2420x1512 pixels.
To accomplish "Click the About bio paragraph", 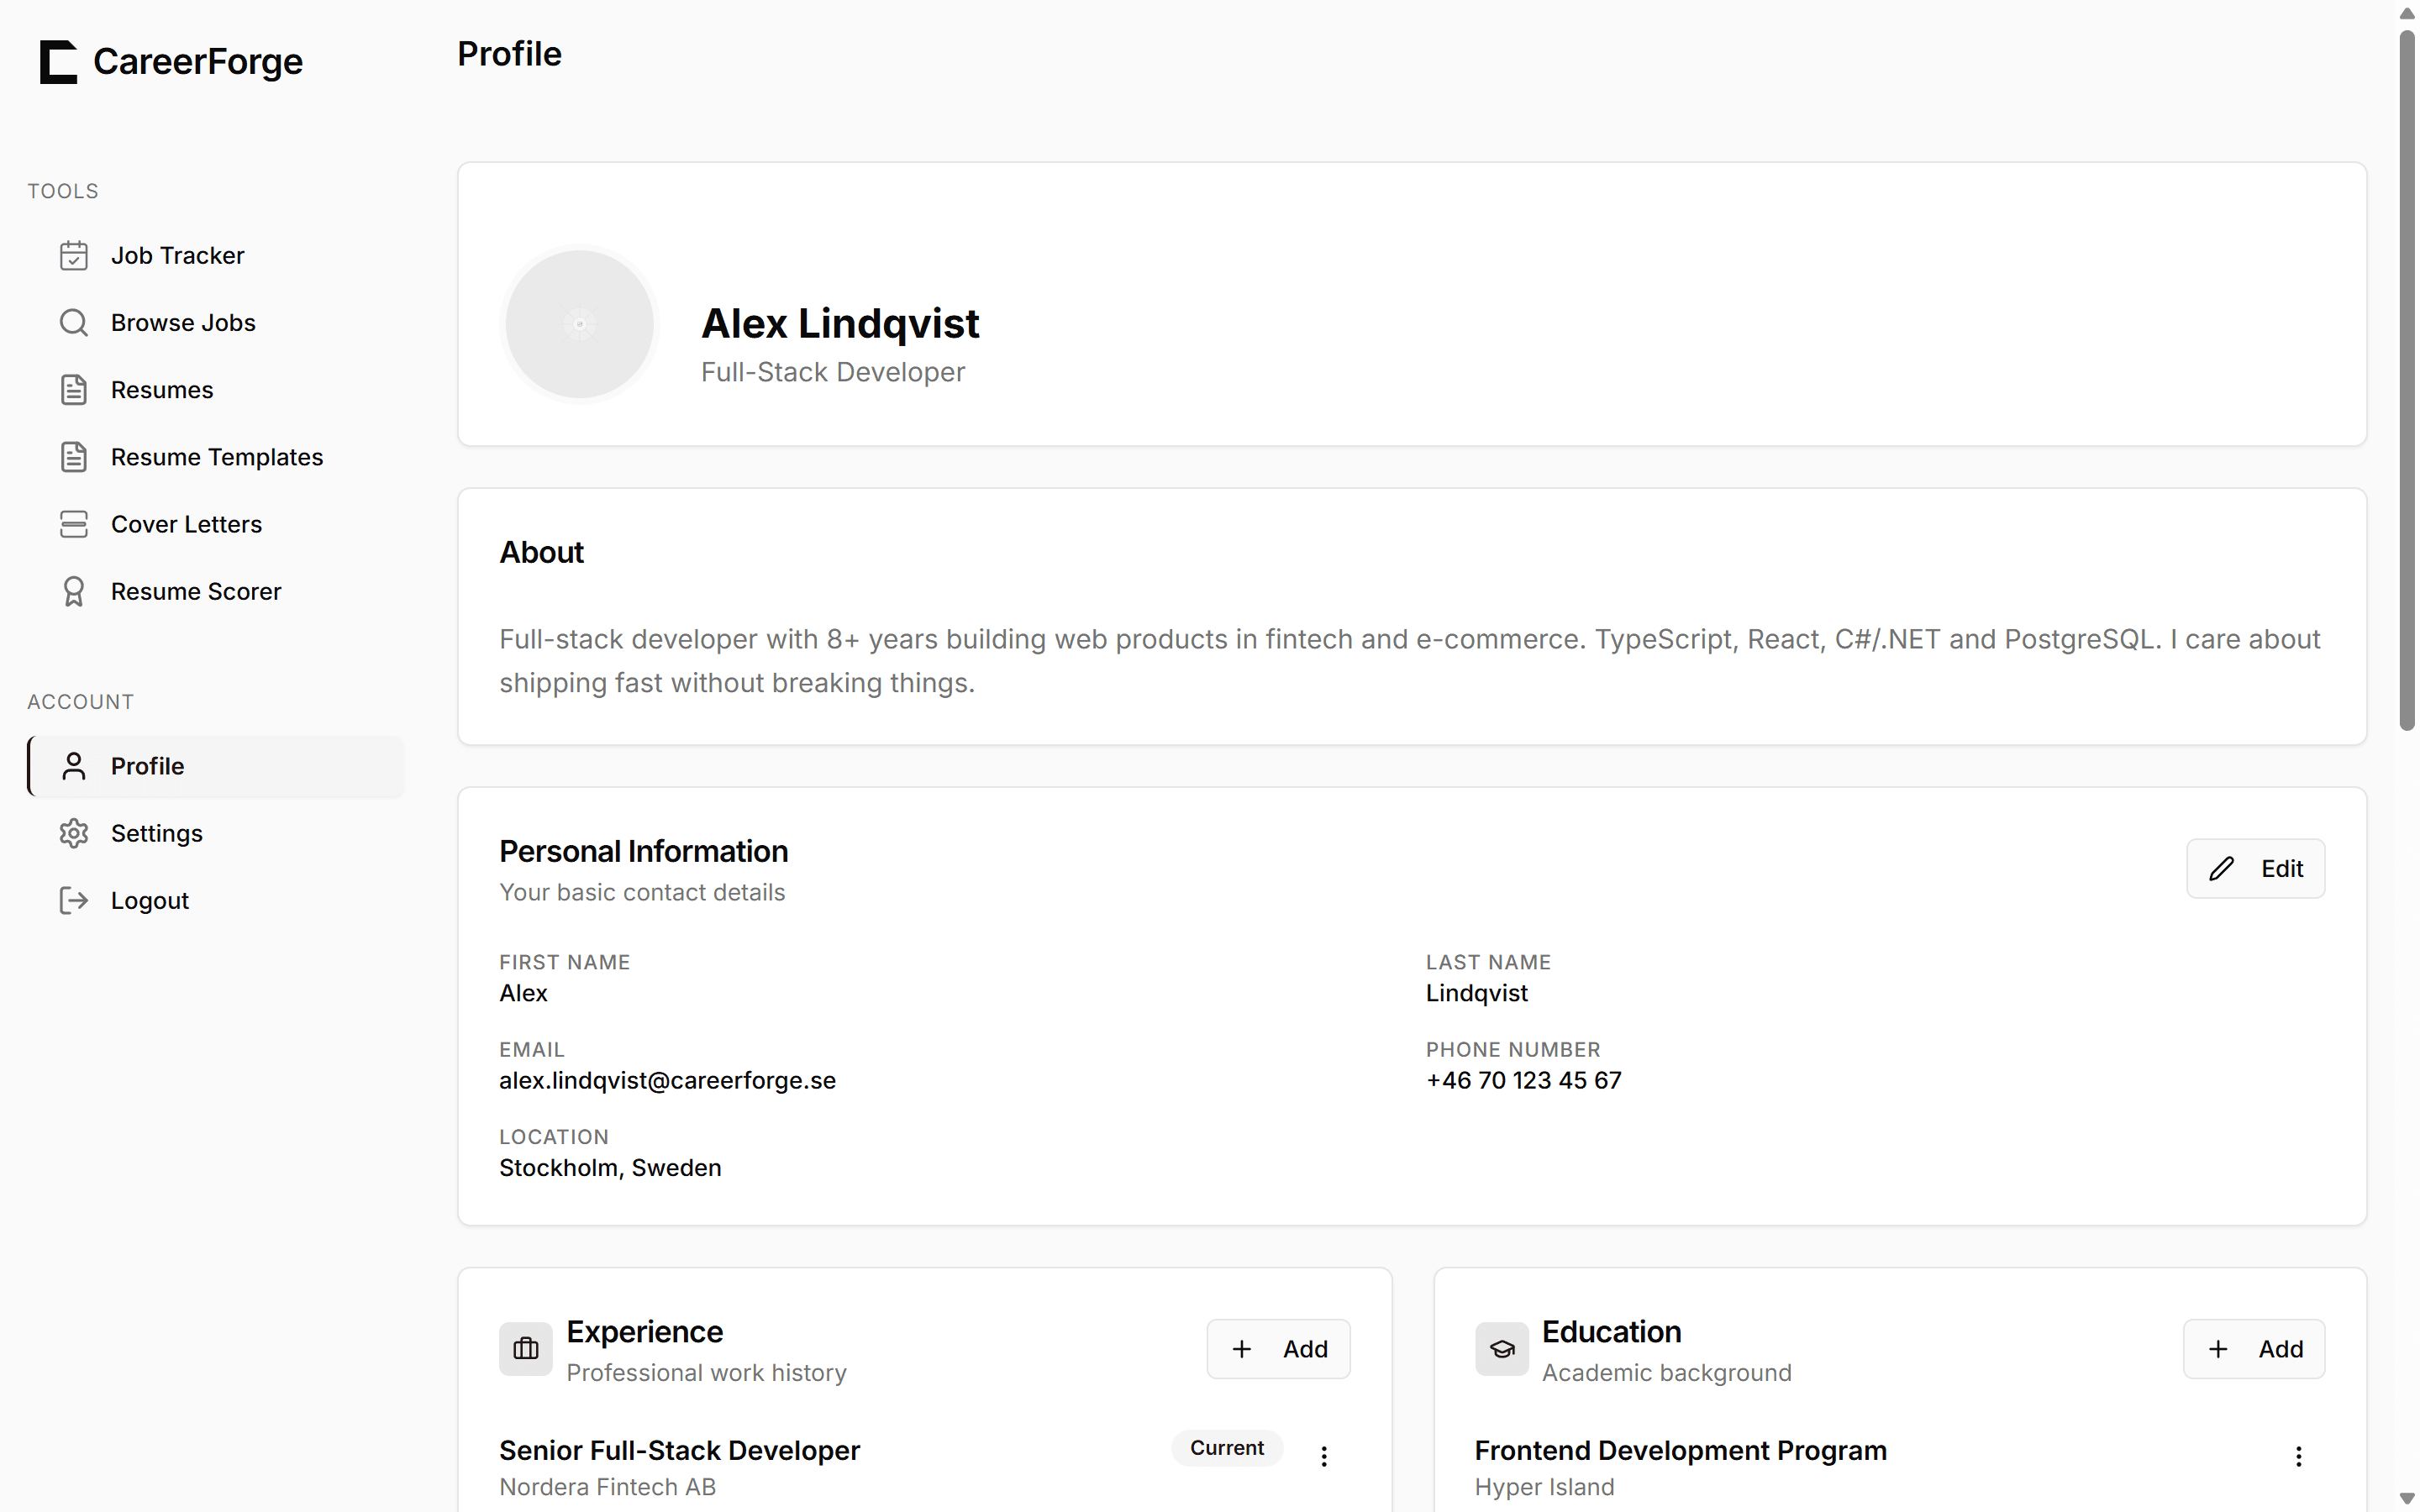I will (x=1409, y=661).
